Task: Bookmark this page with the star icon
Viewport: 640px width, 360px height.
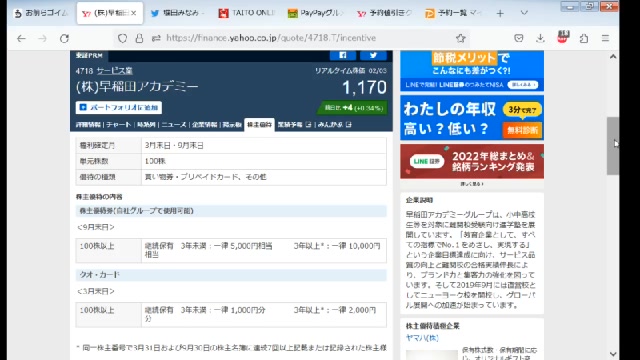Action: coord(461,38)
